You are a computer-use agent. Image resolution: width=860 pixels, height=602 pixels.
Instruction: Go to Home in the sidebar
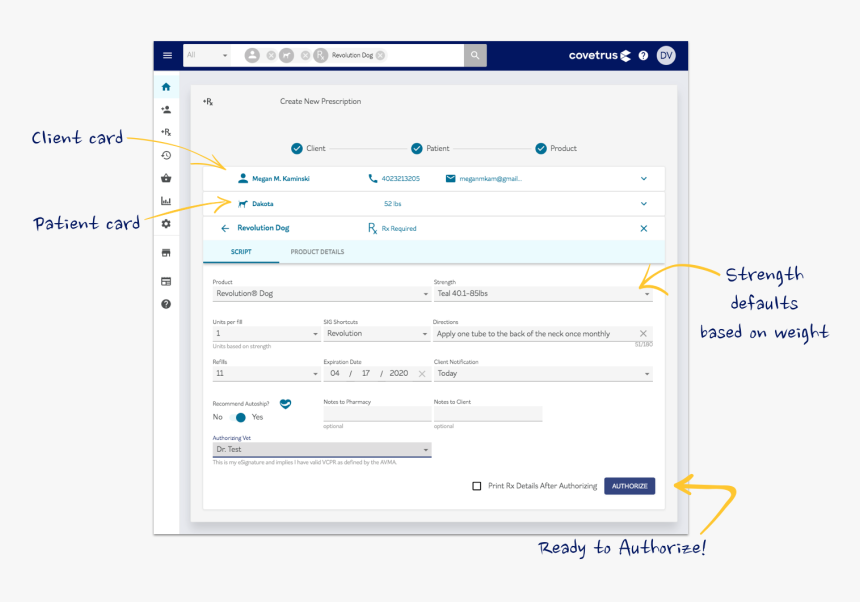pyautogui.click(x=166, y=87)
